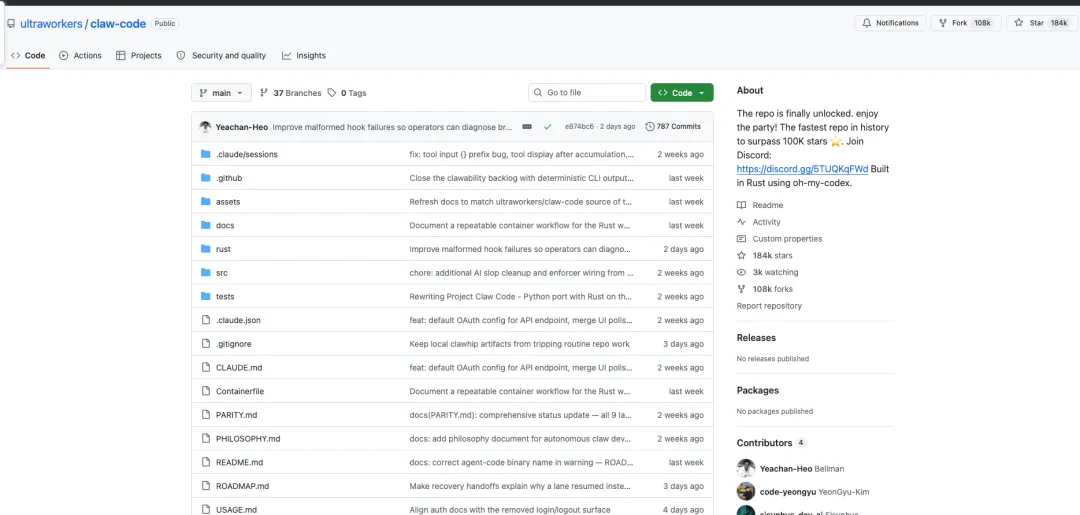Screen dimensions: 1080x515
Task: Click file icon next to CLAUDE.md
Action: pyautogui.click(x=205, y=368)
